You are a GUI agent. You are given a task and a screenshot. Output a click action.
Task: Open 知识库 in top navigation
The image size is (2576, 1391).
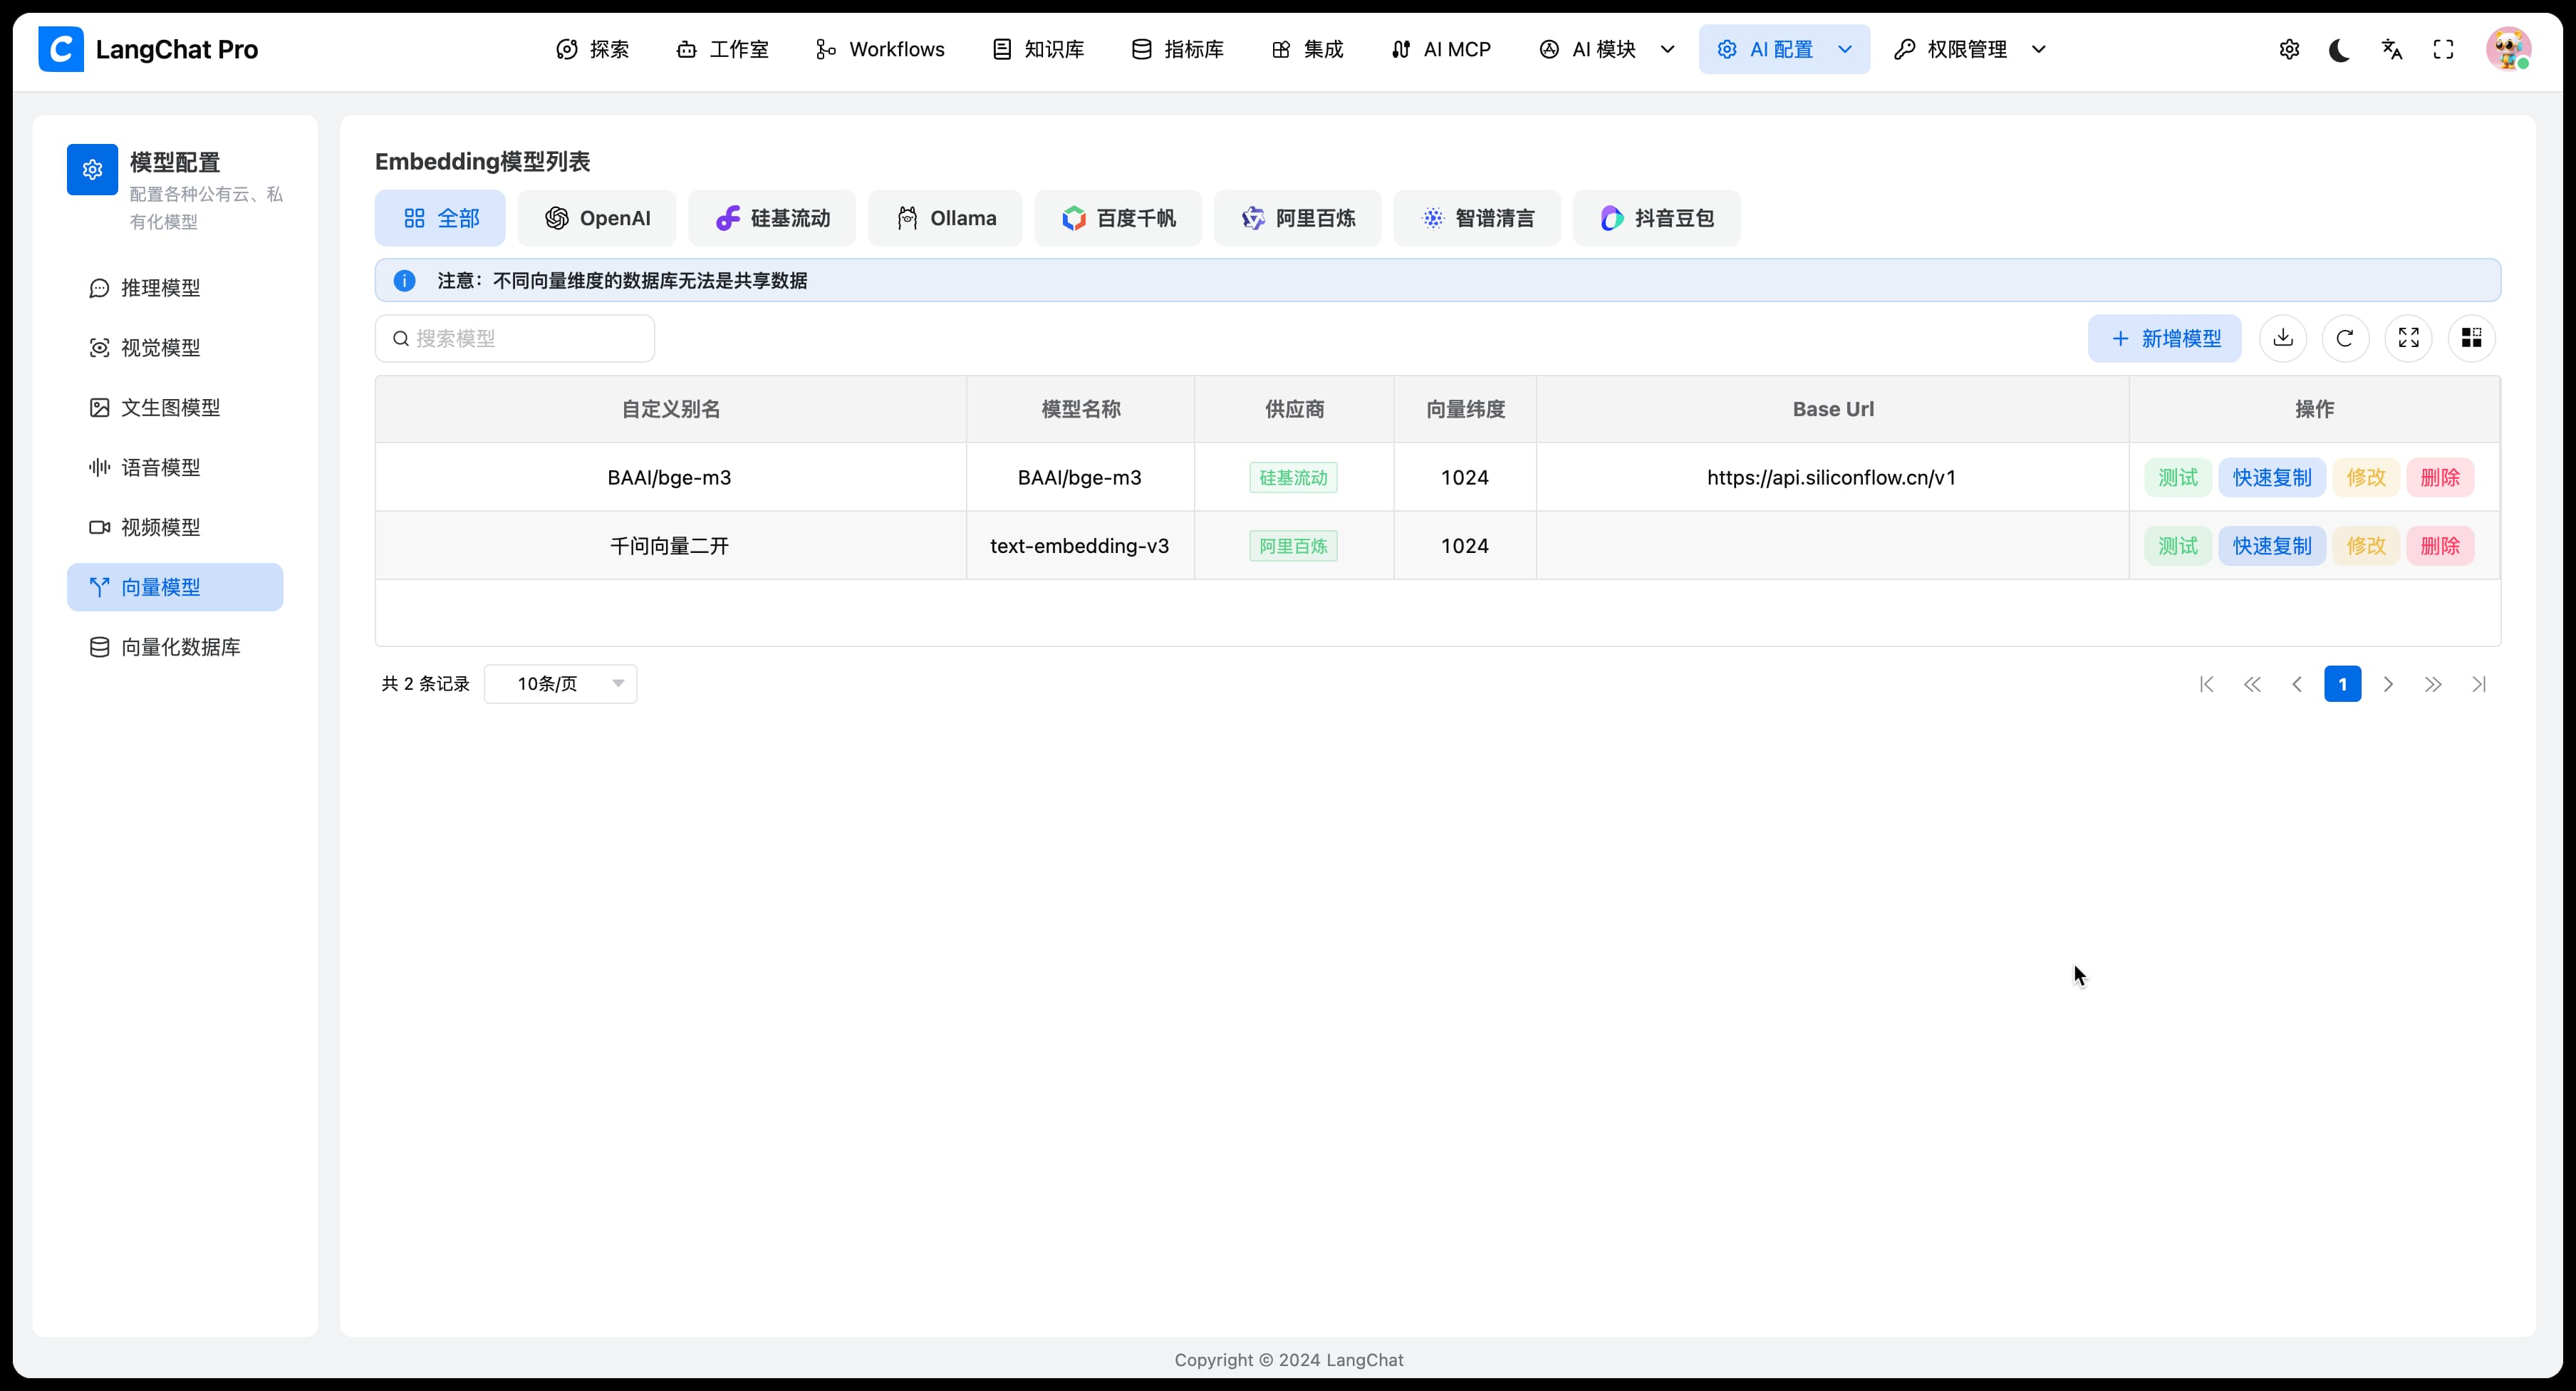1038,49
